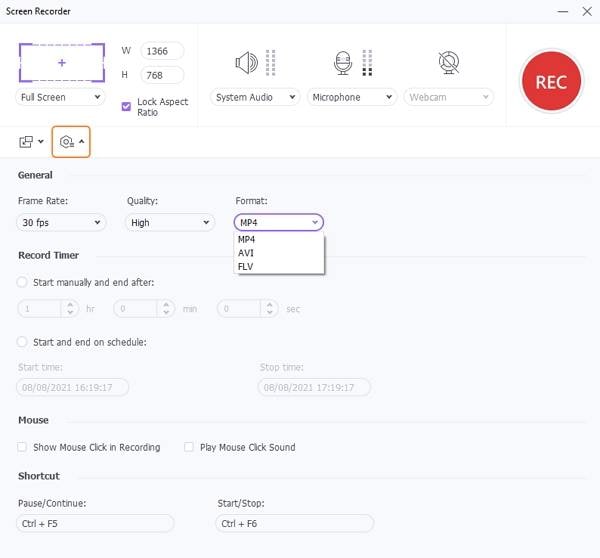Open the screen capture mode icon

[26, 142]
